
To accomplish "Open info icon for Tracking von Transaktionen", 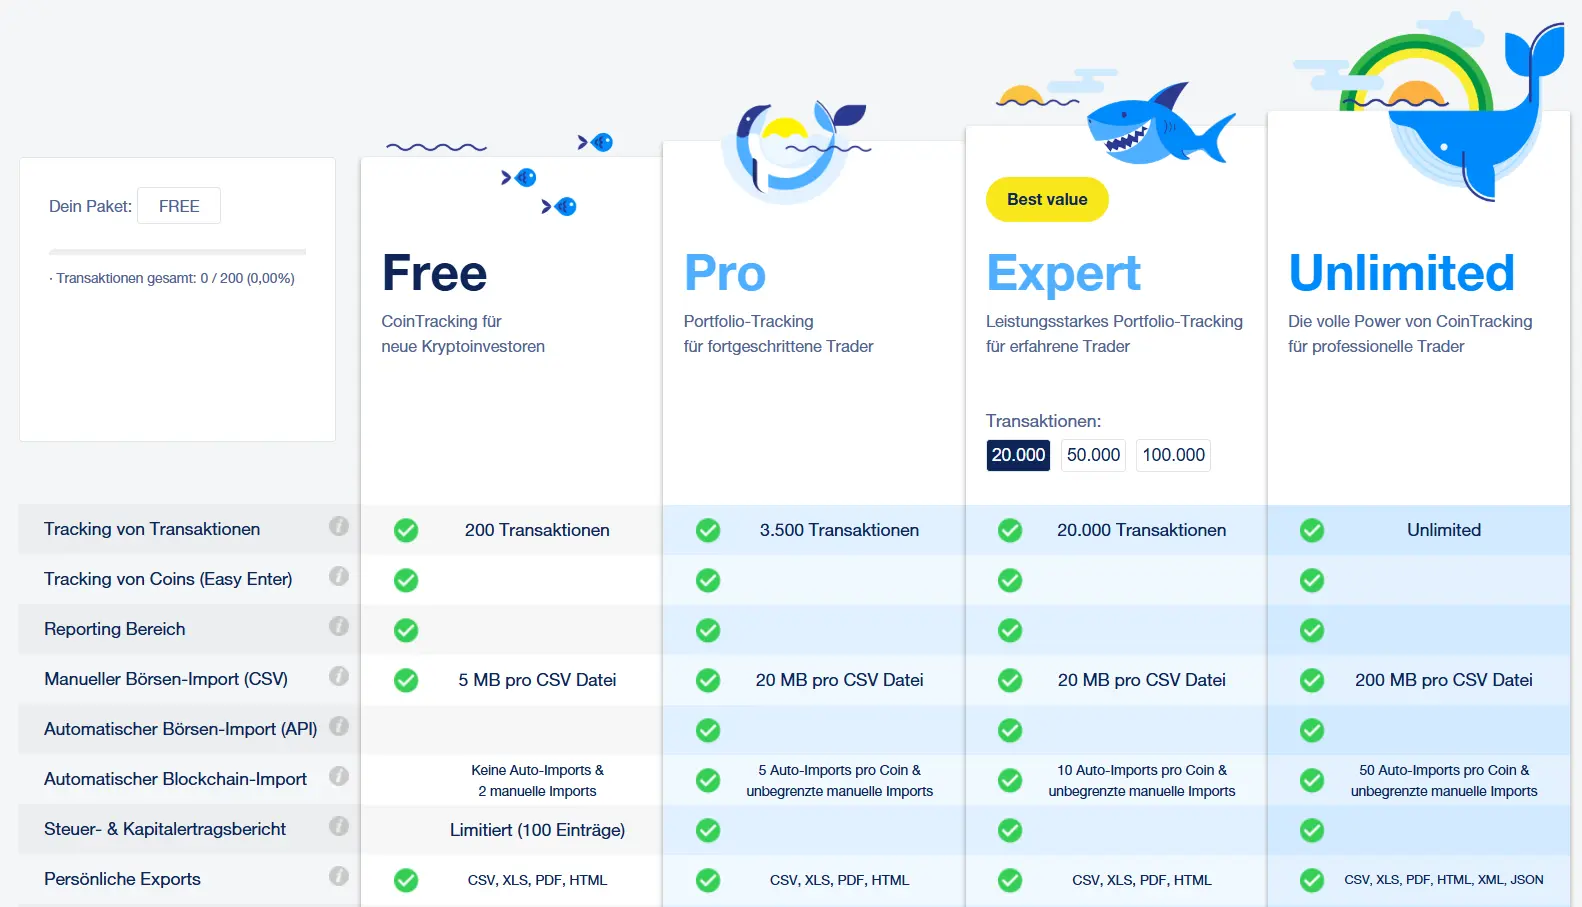I will pos(339,526).
